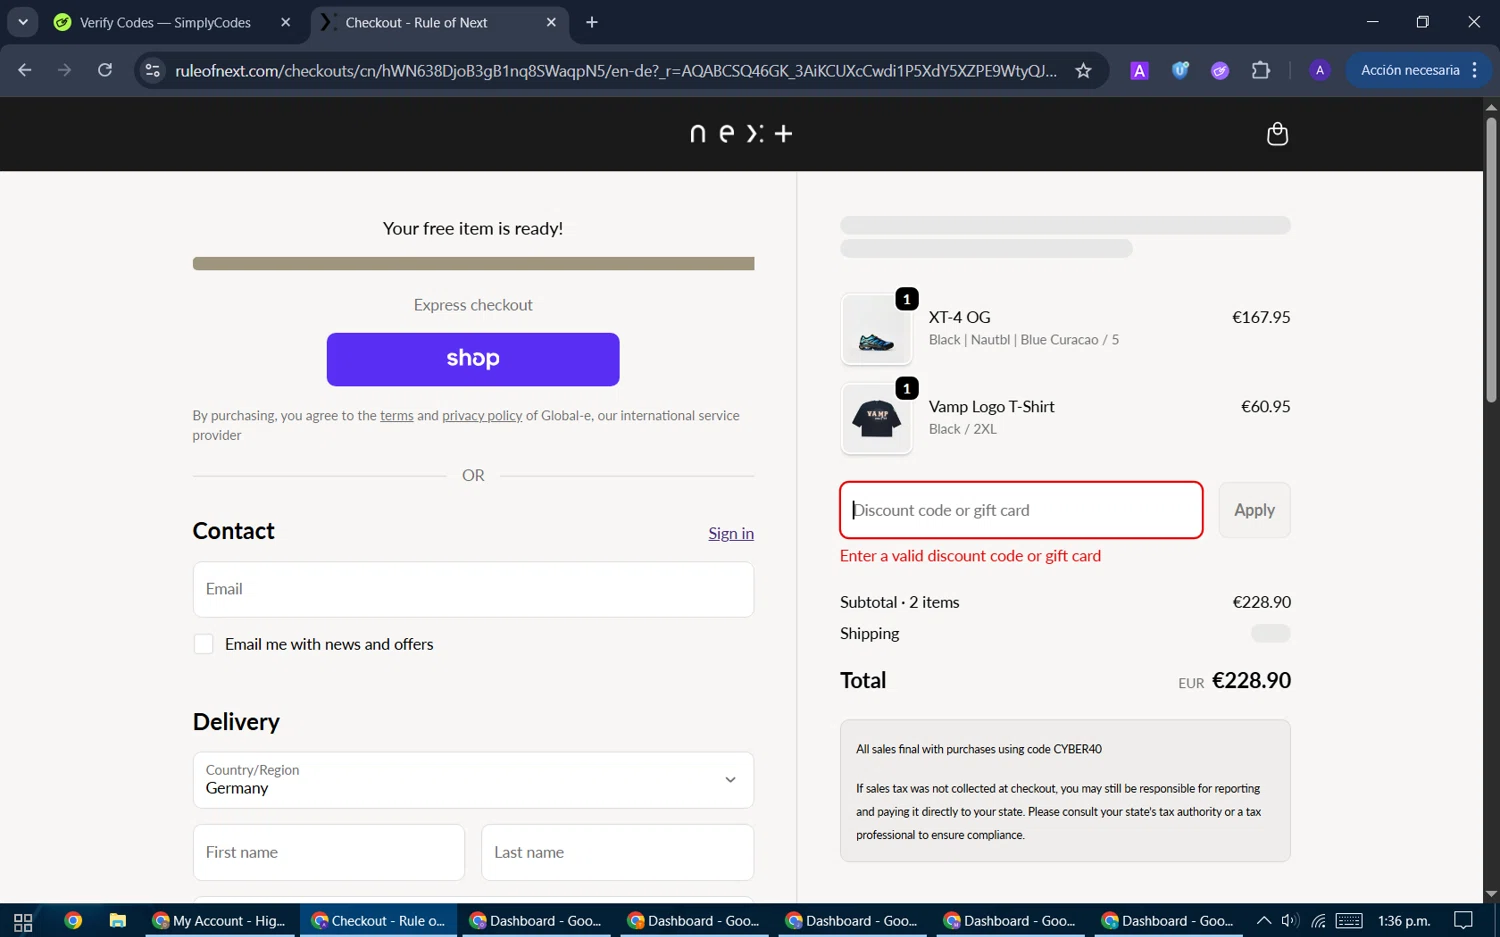Switch to My Account taskbar window
Screen dimensions: 1500x937
point(220,921)
